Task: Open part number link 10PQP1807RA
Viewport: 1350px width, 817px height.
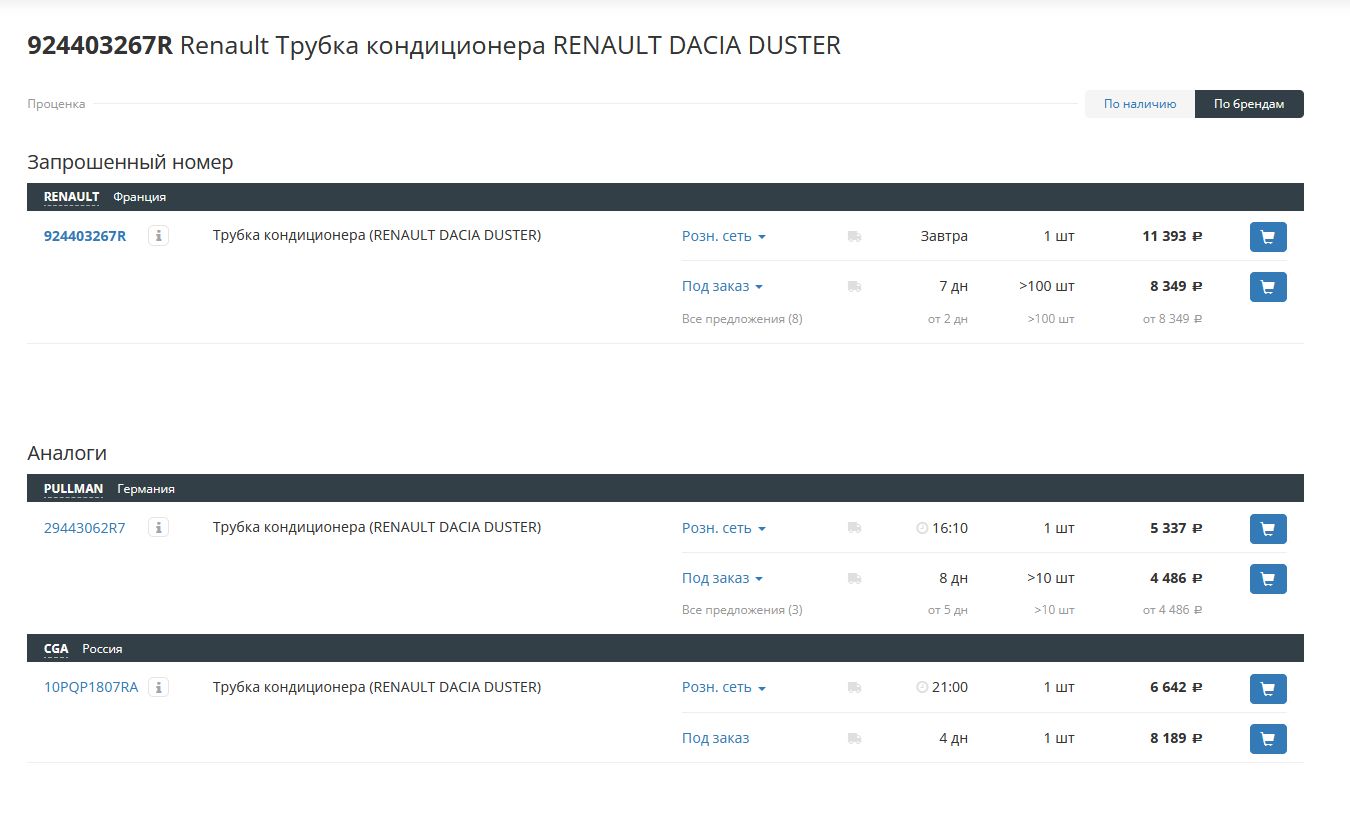Action: pos(91,688)
